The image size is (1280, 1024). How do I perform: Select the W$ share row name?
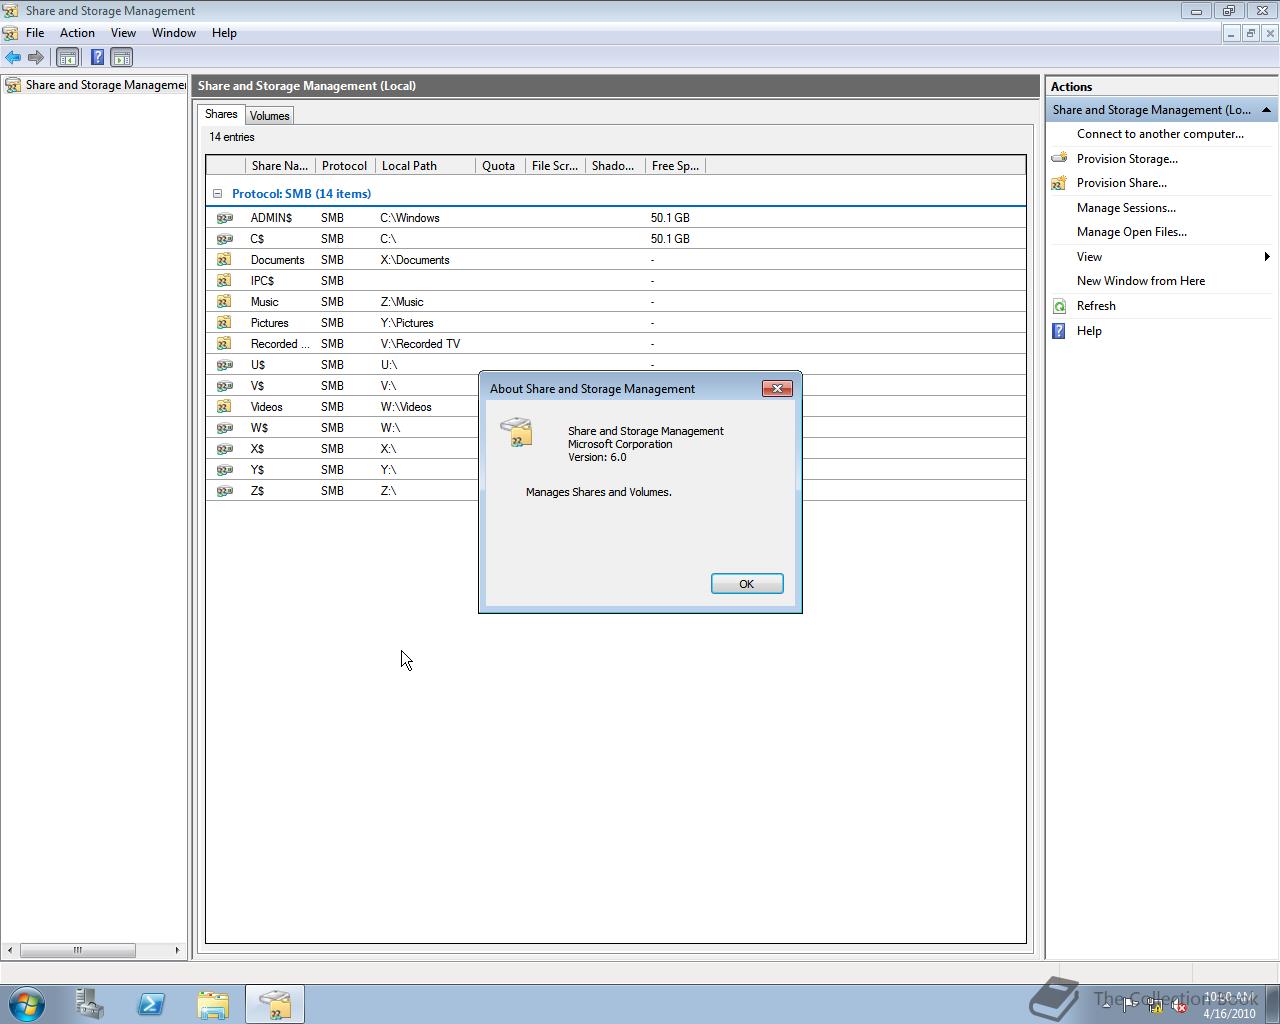(259, 428)
